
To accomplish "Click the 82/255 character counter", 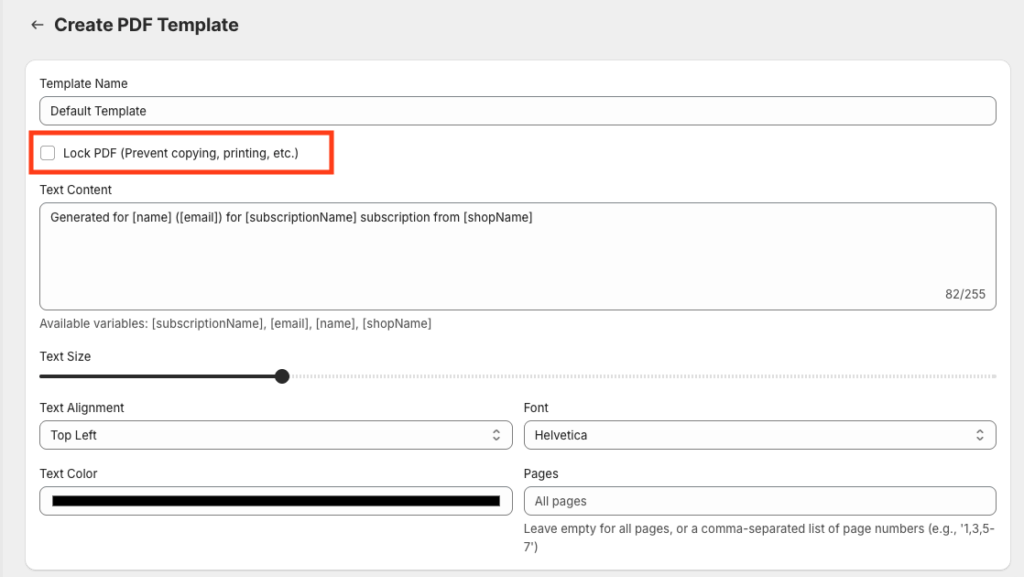I will click(x=965, y=294).
